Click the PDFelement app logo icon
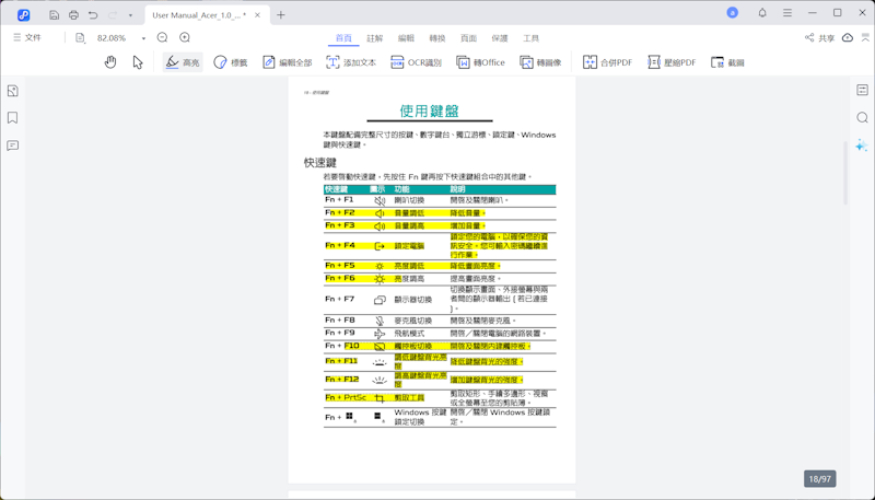 pos(23,15)
